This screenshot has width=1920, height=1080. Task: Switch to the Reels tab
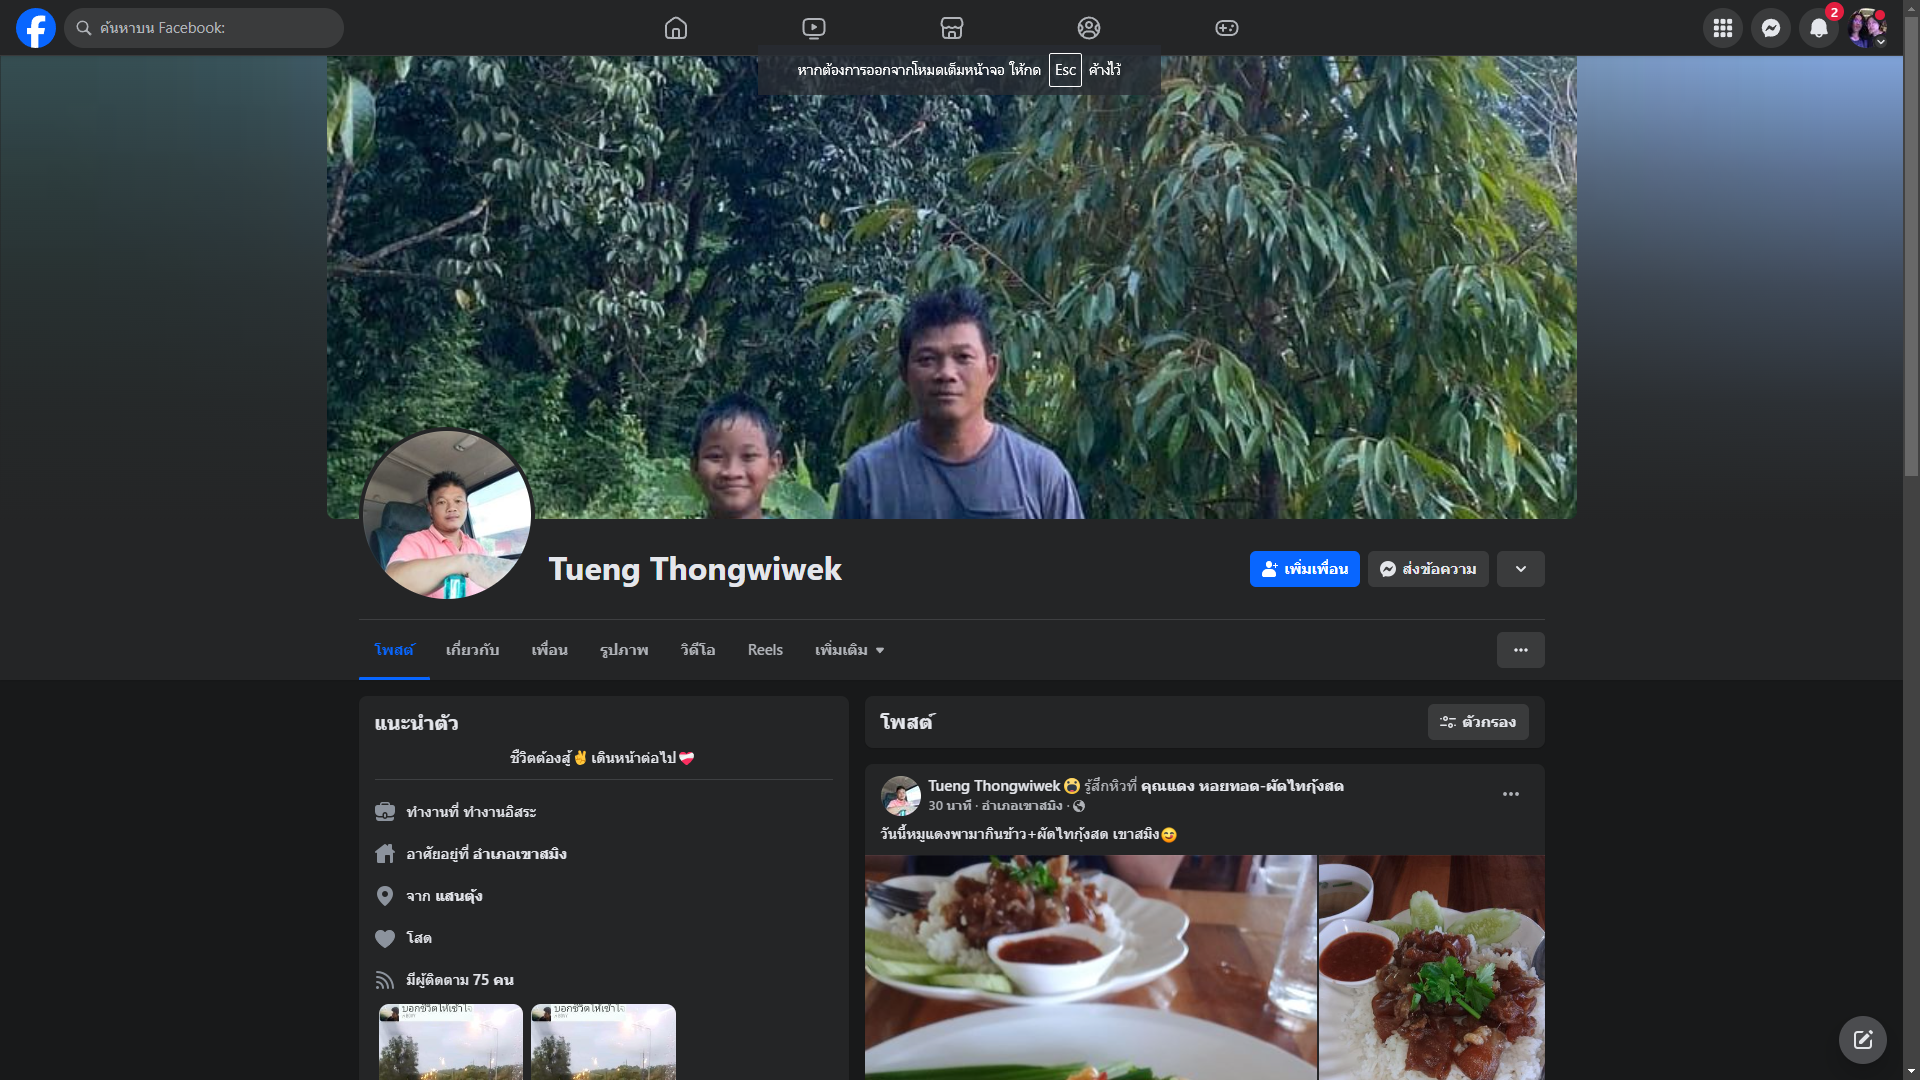click(x=765, y=650)
